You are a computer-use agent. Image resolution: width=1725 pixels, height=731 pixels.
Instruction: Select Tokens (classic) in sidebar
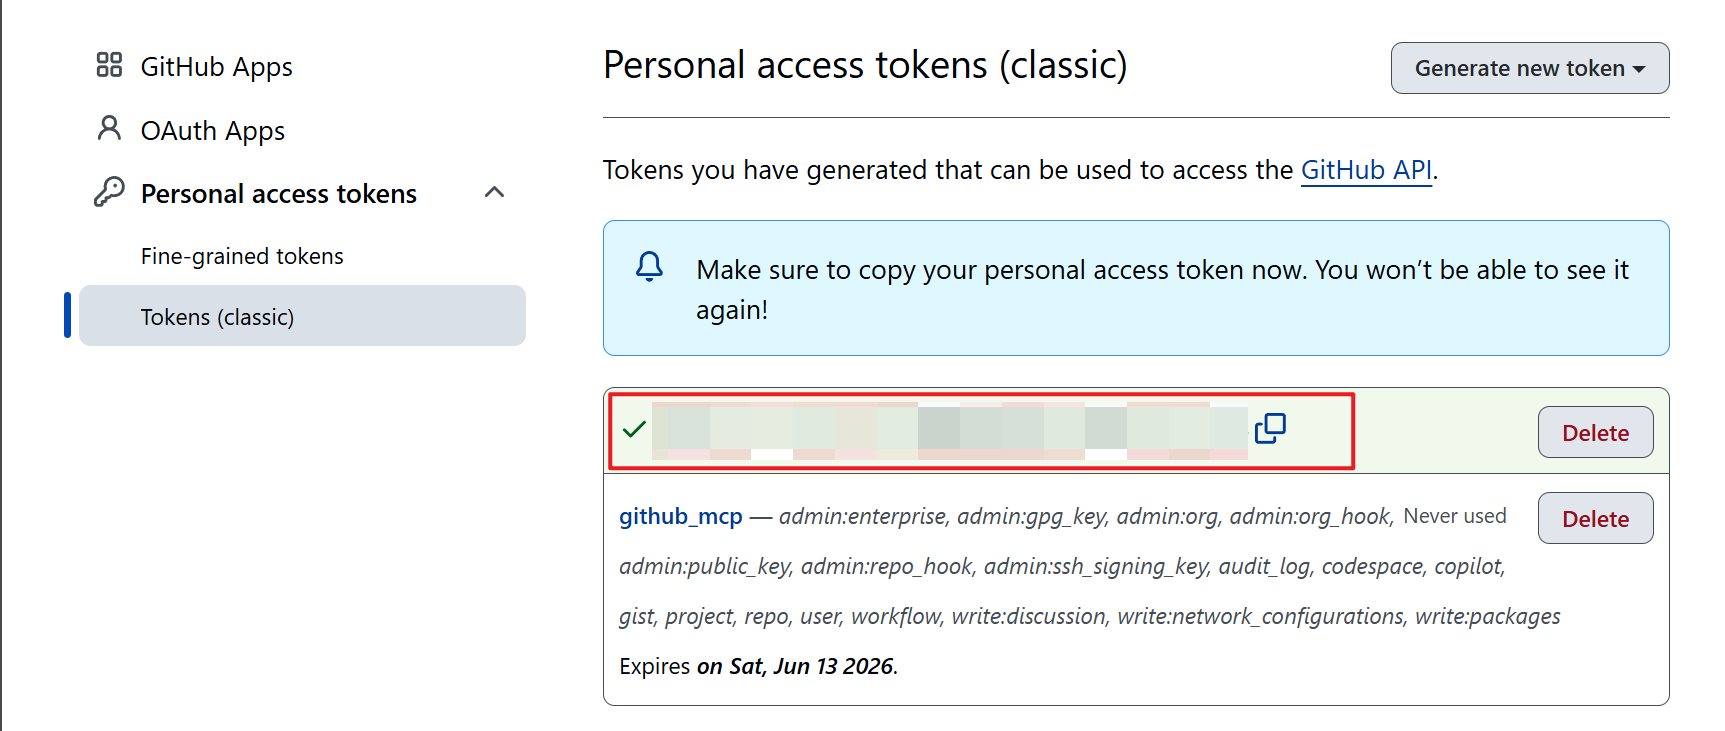(302, 316)
